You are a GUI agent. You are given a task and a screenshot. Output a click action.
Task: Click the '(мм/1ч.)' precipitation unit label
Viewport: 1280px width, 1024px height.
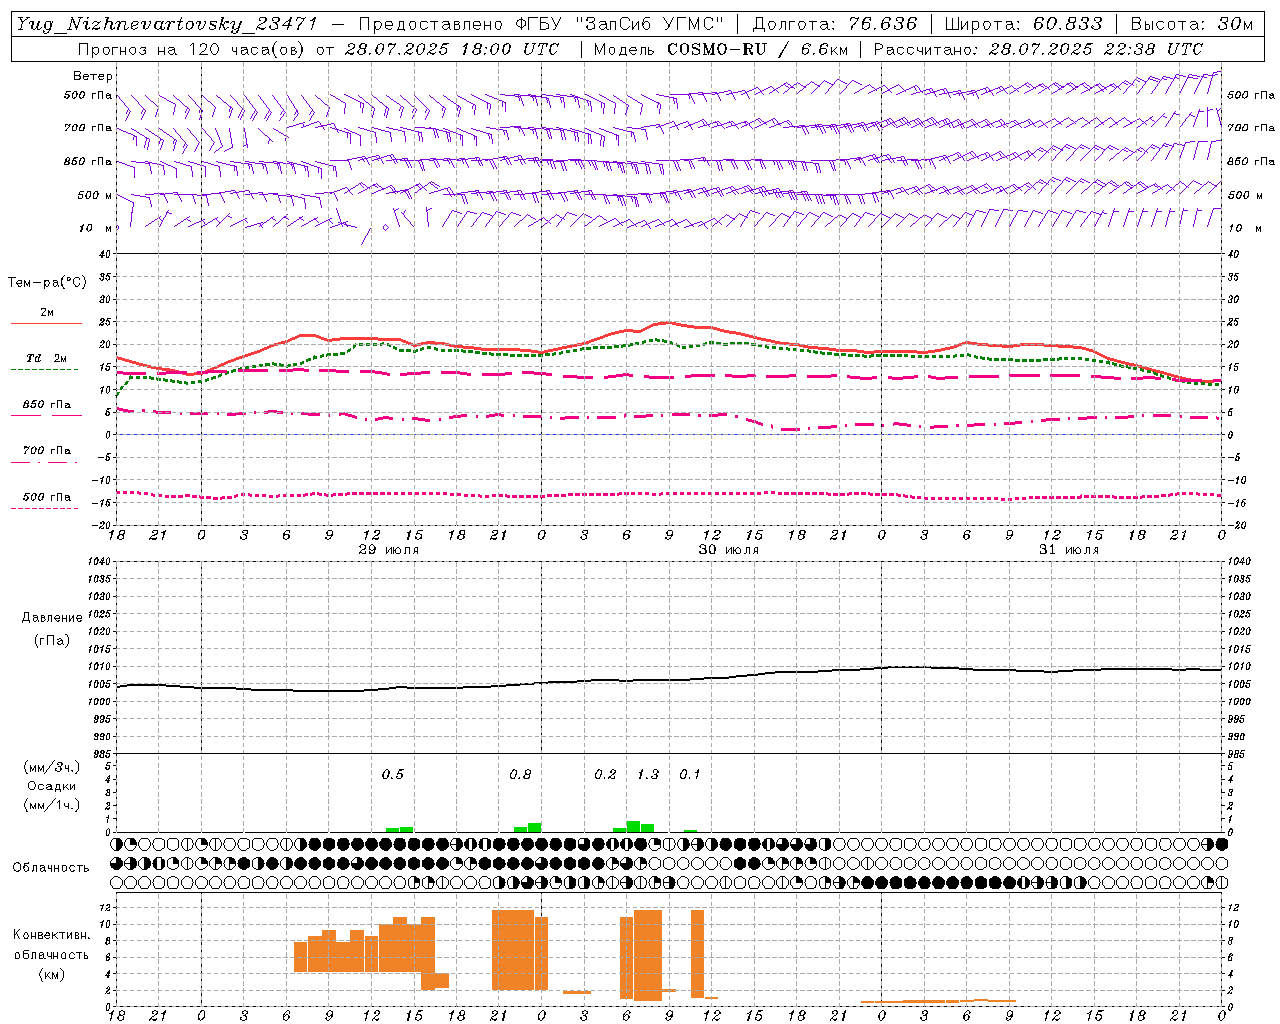(52, 805)
